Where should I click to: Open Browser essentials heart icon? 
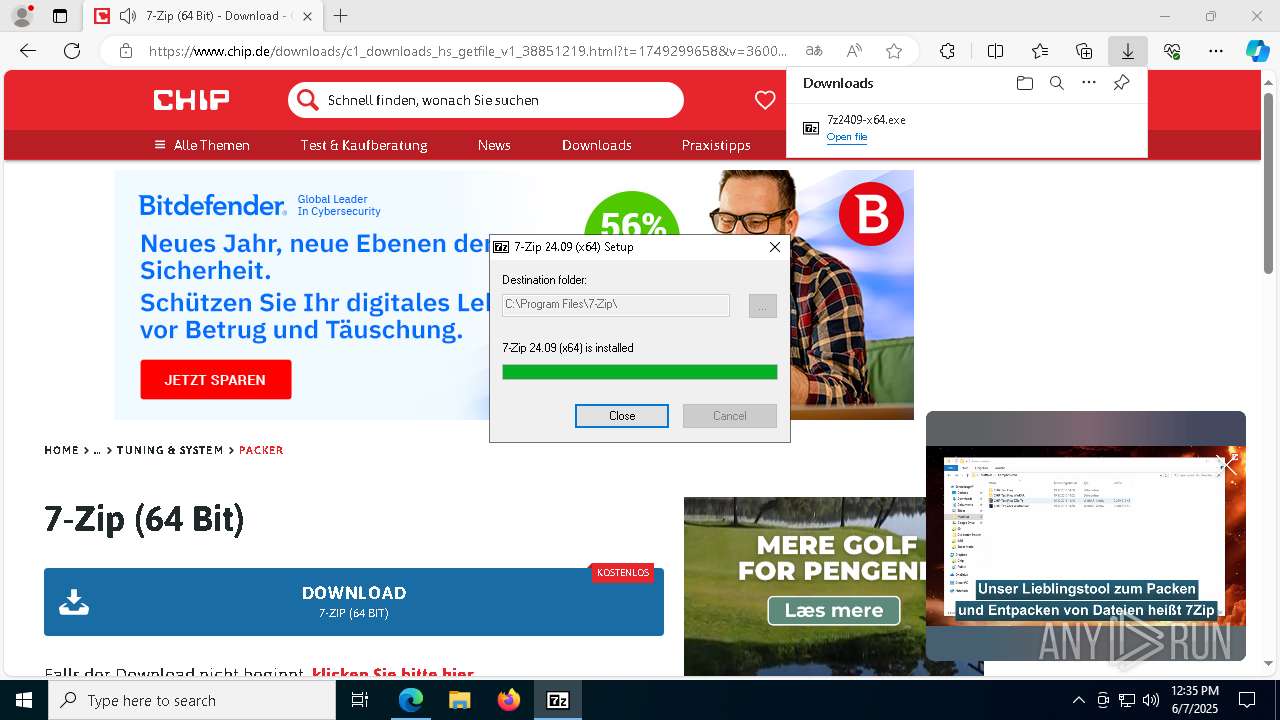1172,51
